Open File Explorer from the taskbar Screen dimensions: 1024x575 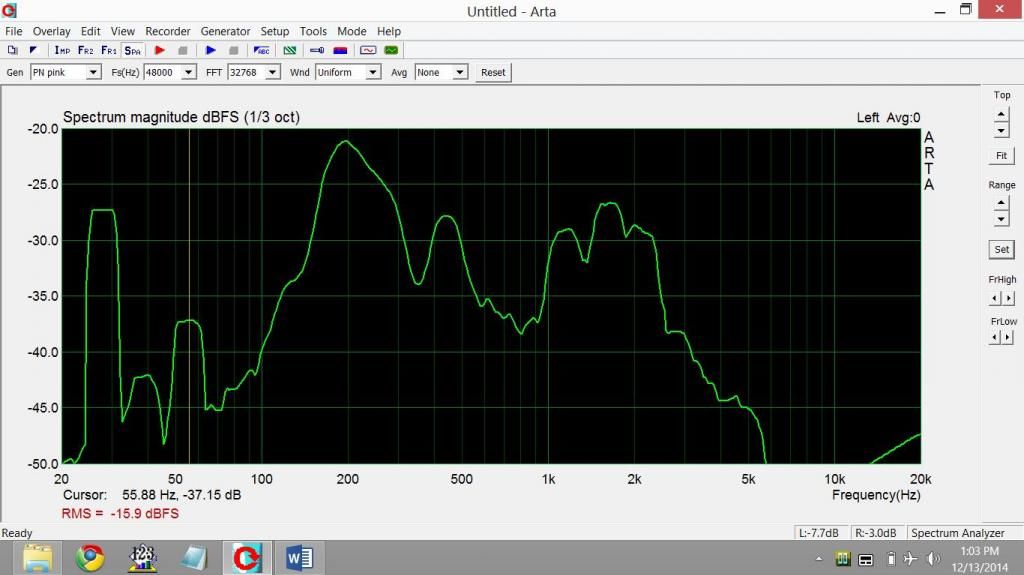pyautogui.click(x=38, y=558)
